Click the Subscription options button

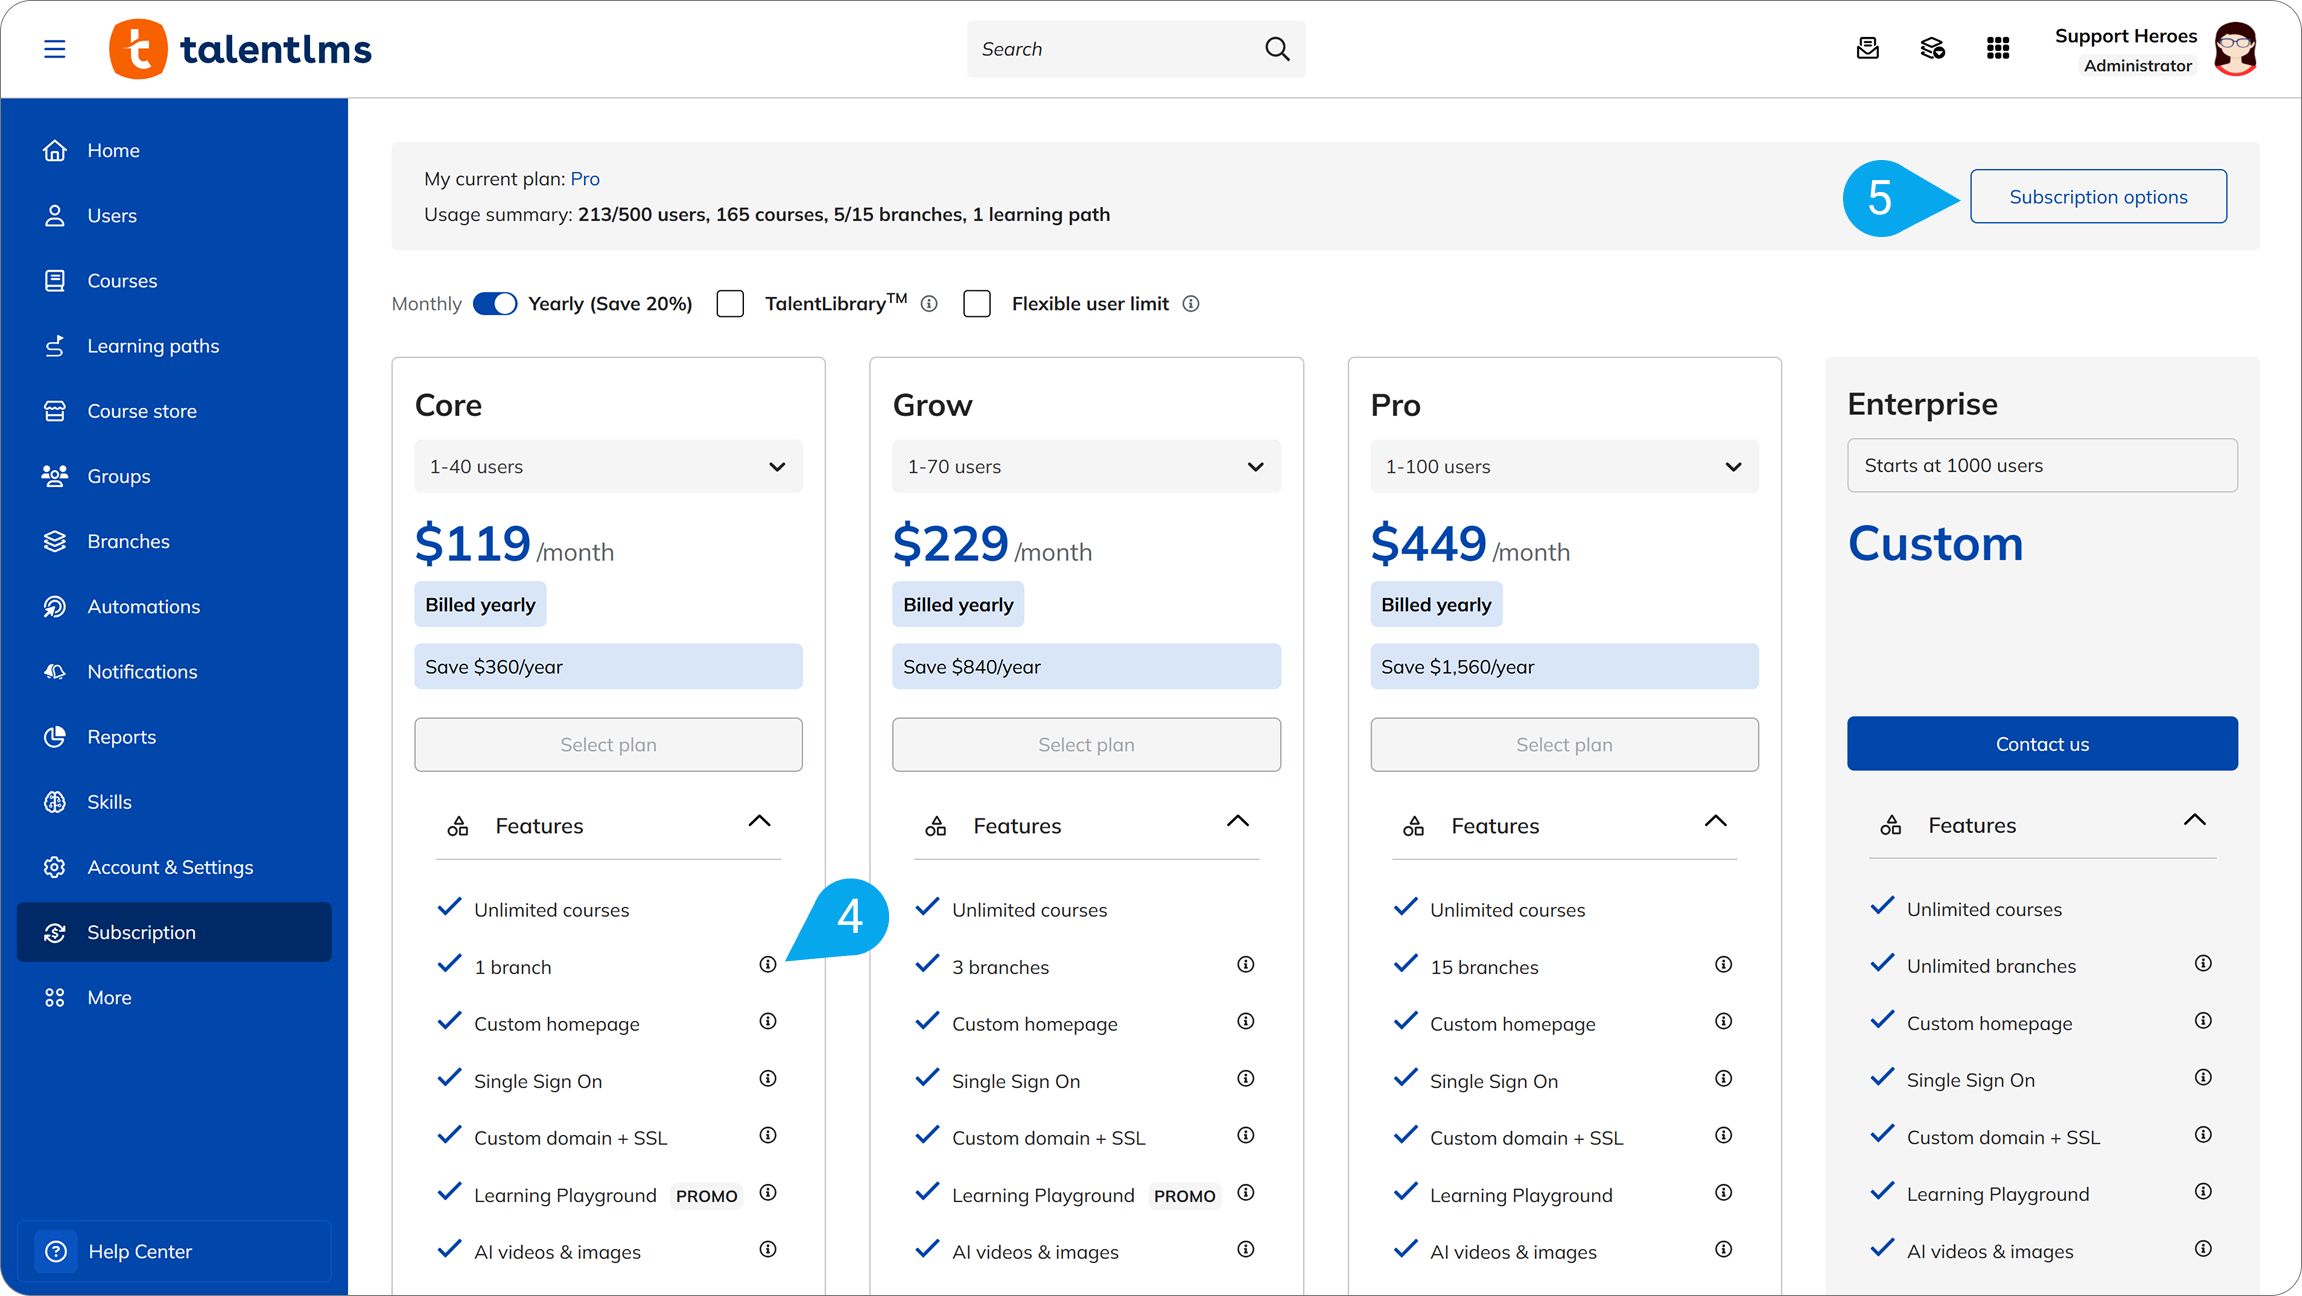coord(2098,197)
